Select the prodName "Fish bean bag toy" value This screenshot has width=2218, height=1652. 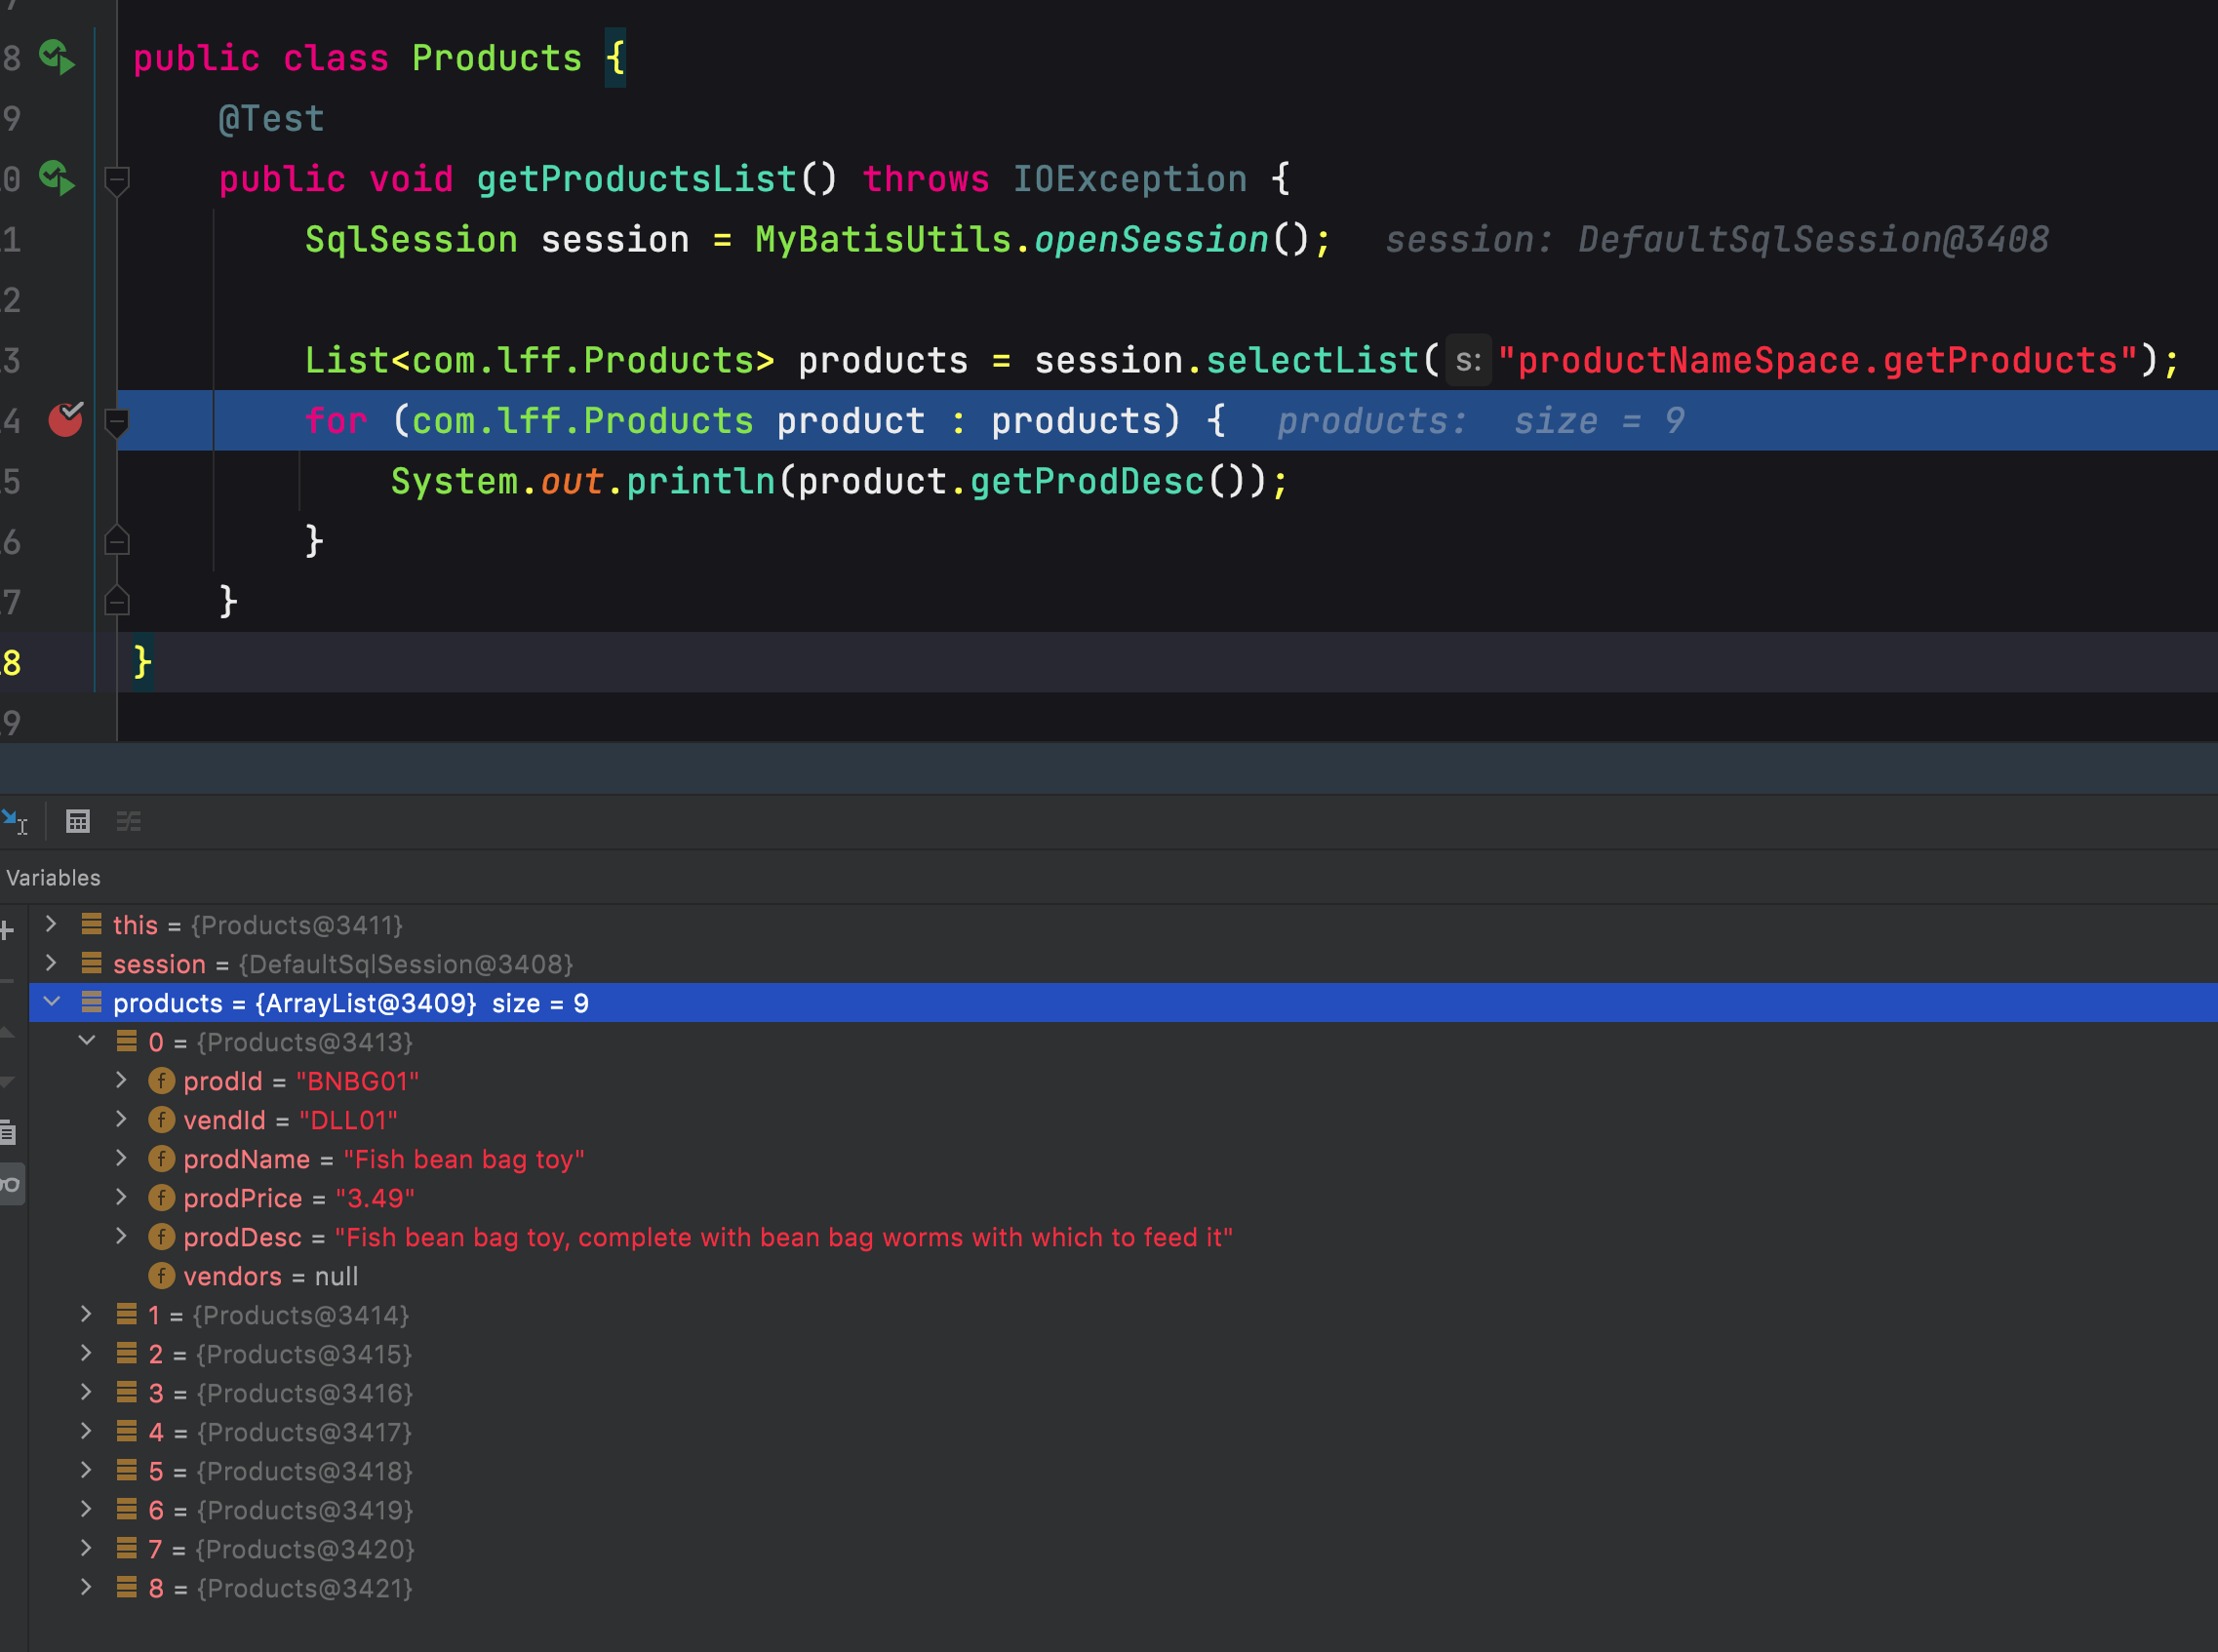click(464, 1159)
